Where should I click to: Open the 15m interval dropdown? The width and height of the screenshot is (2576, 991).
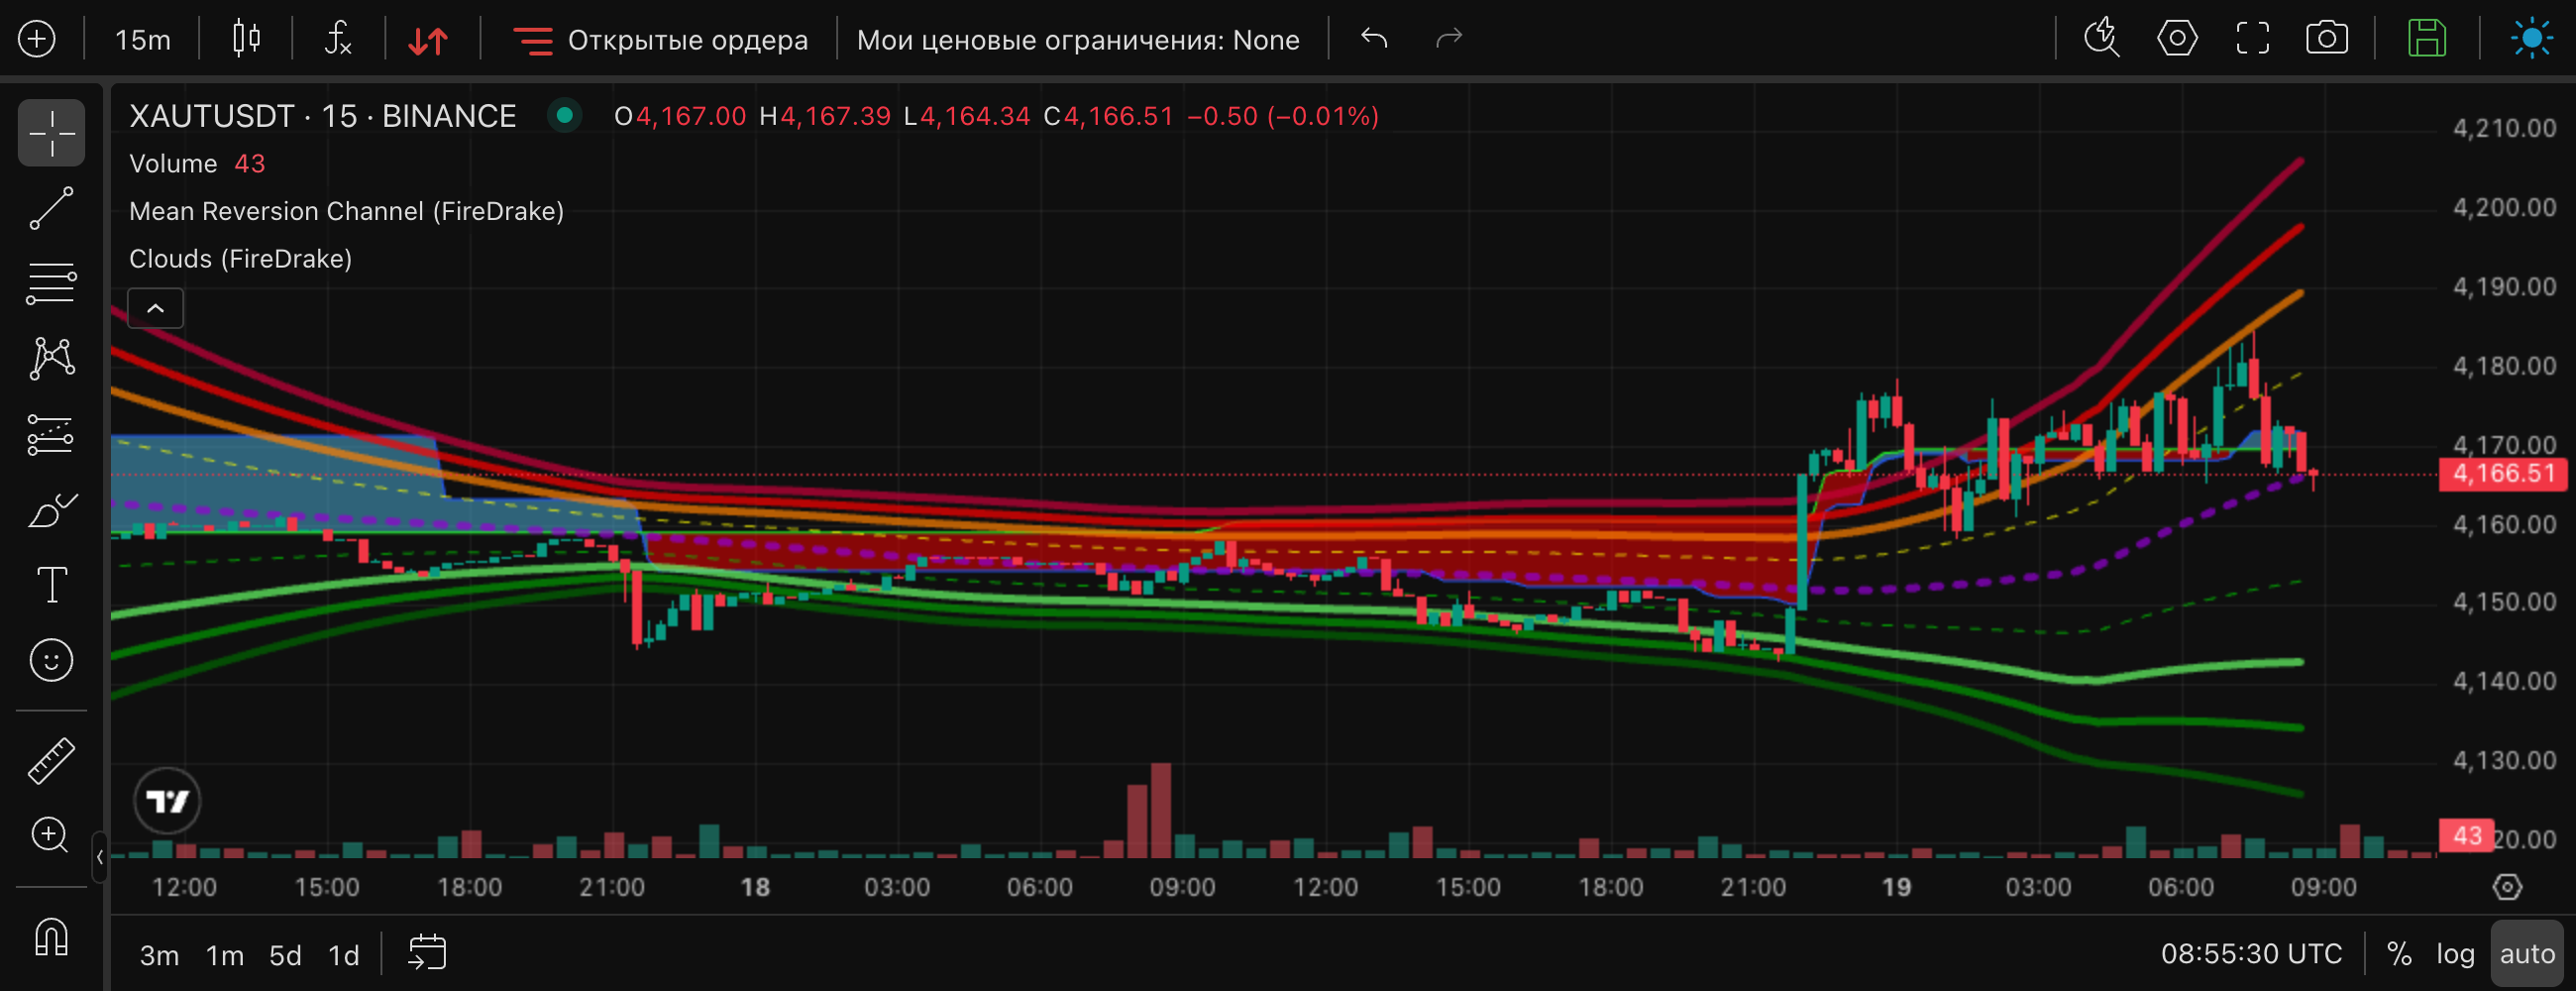[142, 40]
